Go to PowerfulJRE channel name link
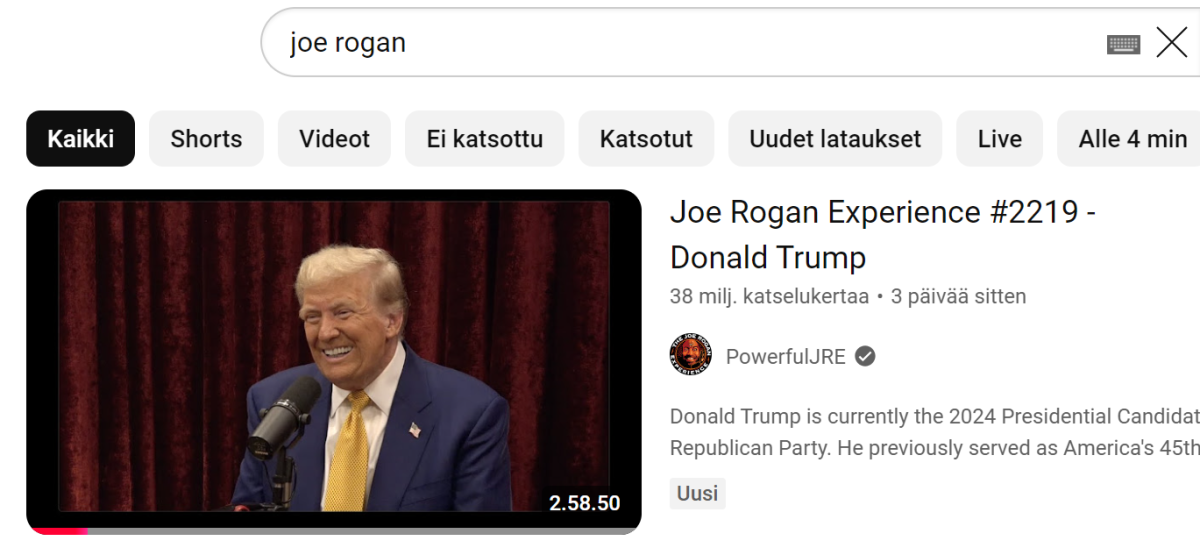Screen dimensions: 1200x555 (785, 356)
